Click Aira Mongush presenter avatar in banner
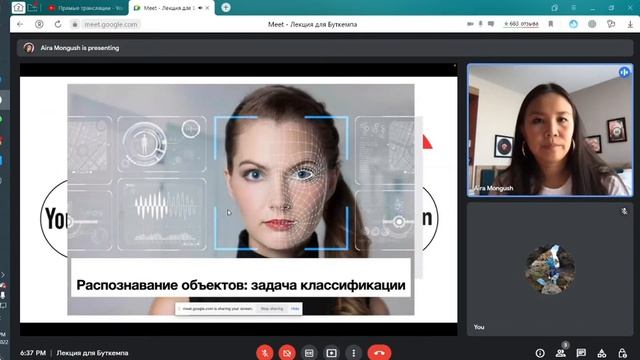Viewport: 640px width, 360px height. (x=29, y=48)
